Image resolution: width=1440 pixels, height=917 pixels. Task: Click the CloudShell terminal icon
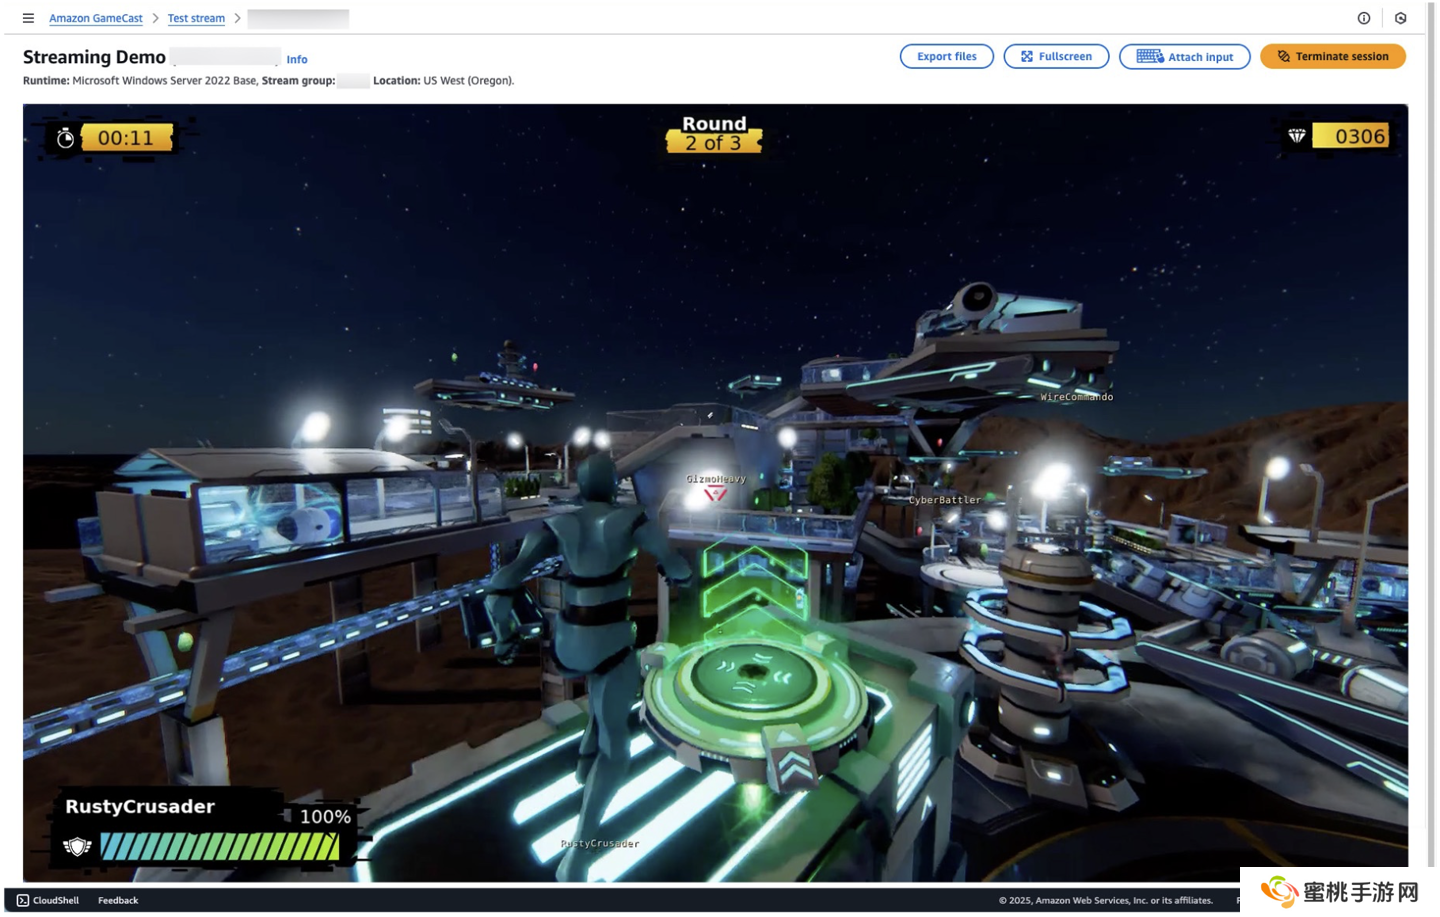tap(23, 900)
